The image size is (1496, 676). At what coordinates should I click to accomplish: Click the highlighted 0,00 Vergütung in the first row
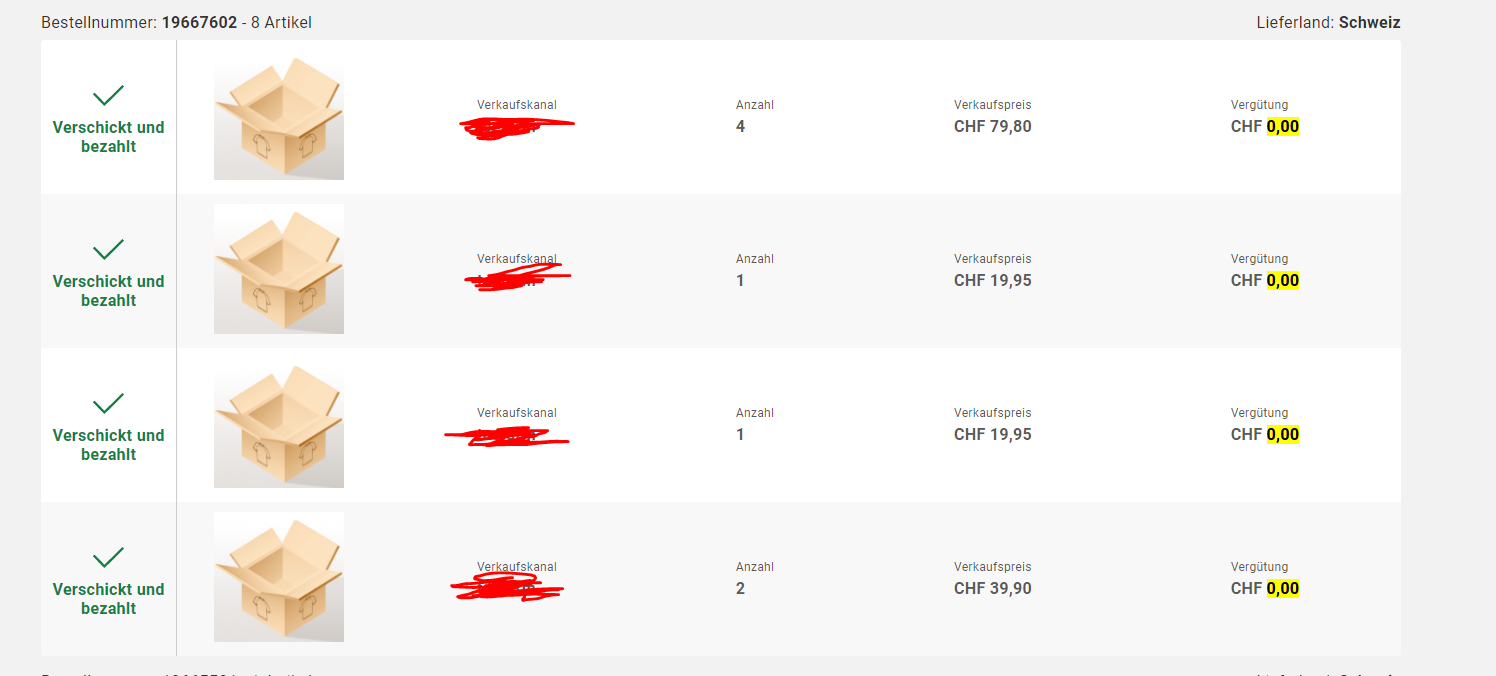pyautogui.click(x=1282, y=127)
